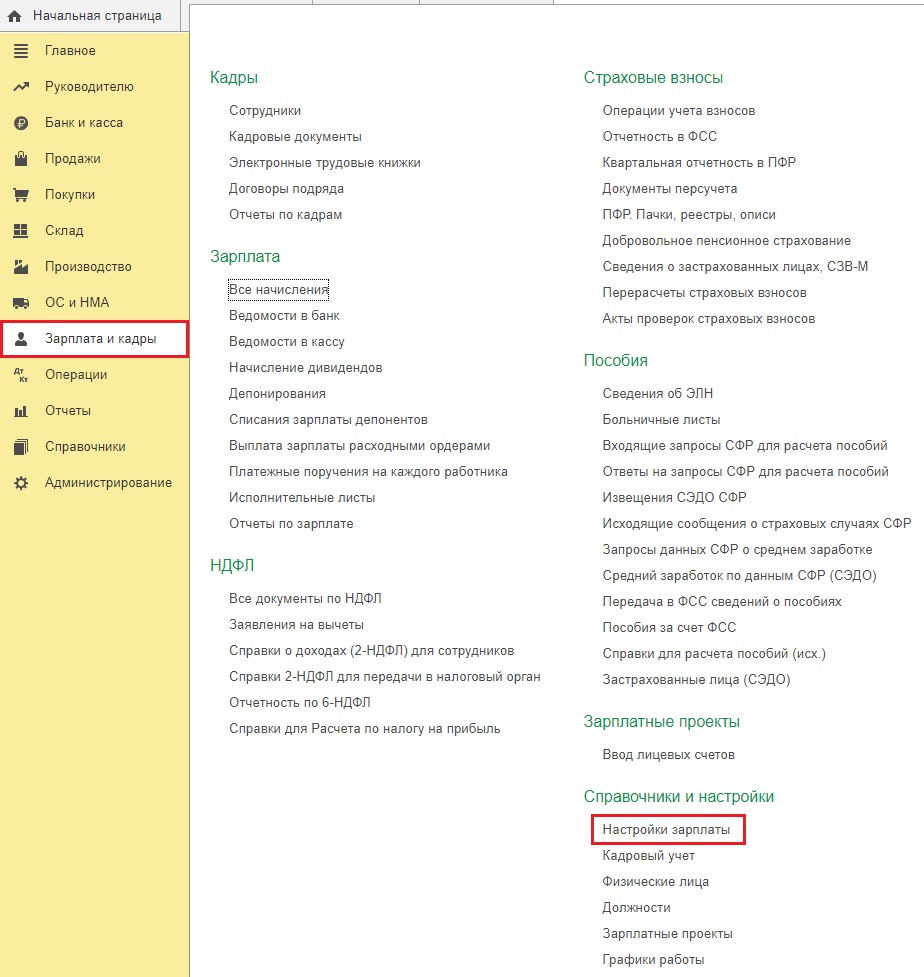Open Кадровый учет settings
The width and height of the screenshot is (924, 977).
point(649,856)
